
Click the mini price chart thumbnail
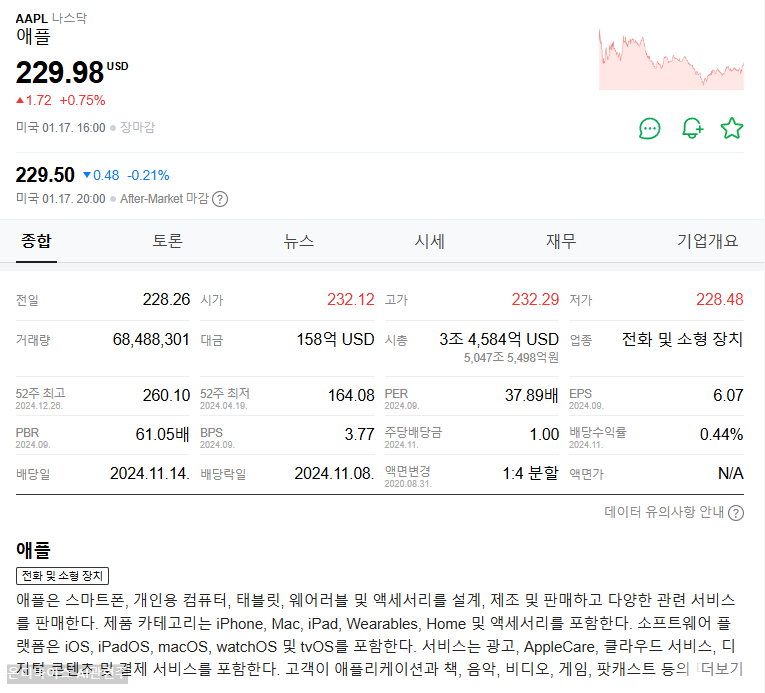pos(671,60)
